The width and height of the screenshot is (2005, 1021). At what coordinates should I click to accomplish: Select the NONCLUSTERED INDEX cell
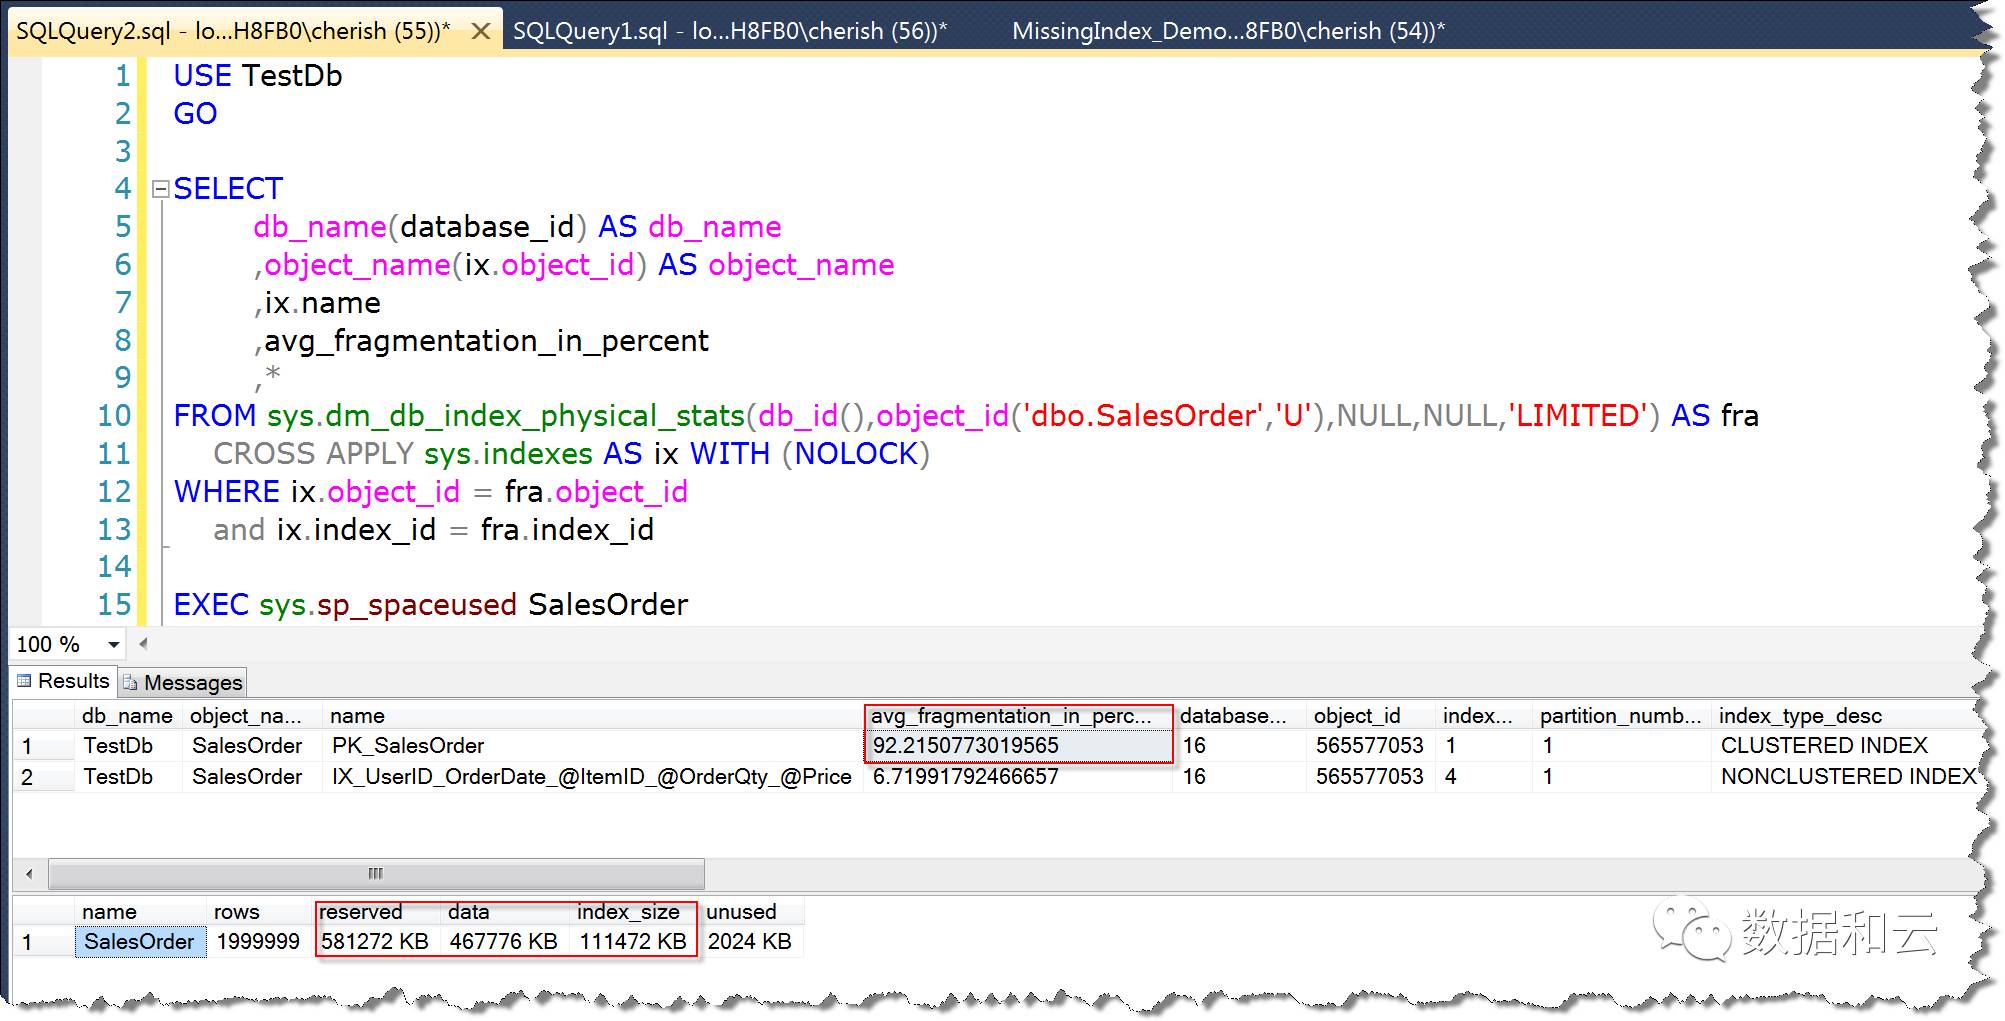(x=1846, y=777)
